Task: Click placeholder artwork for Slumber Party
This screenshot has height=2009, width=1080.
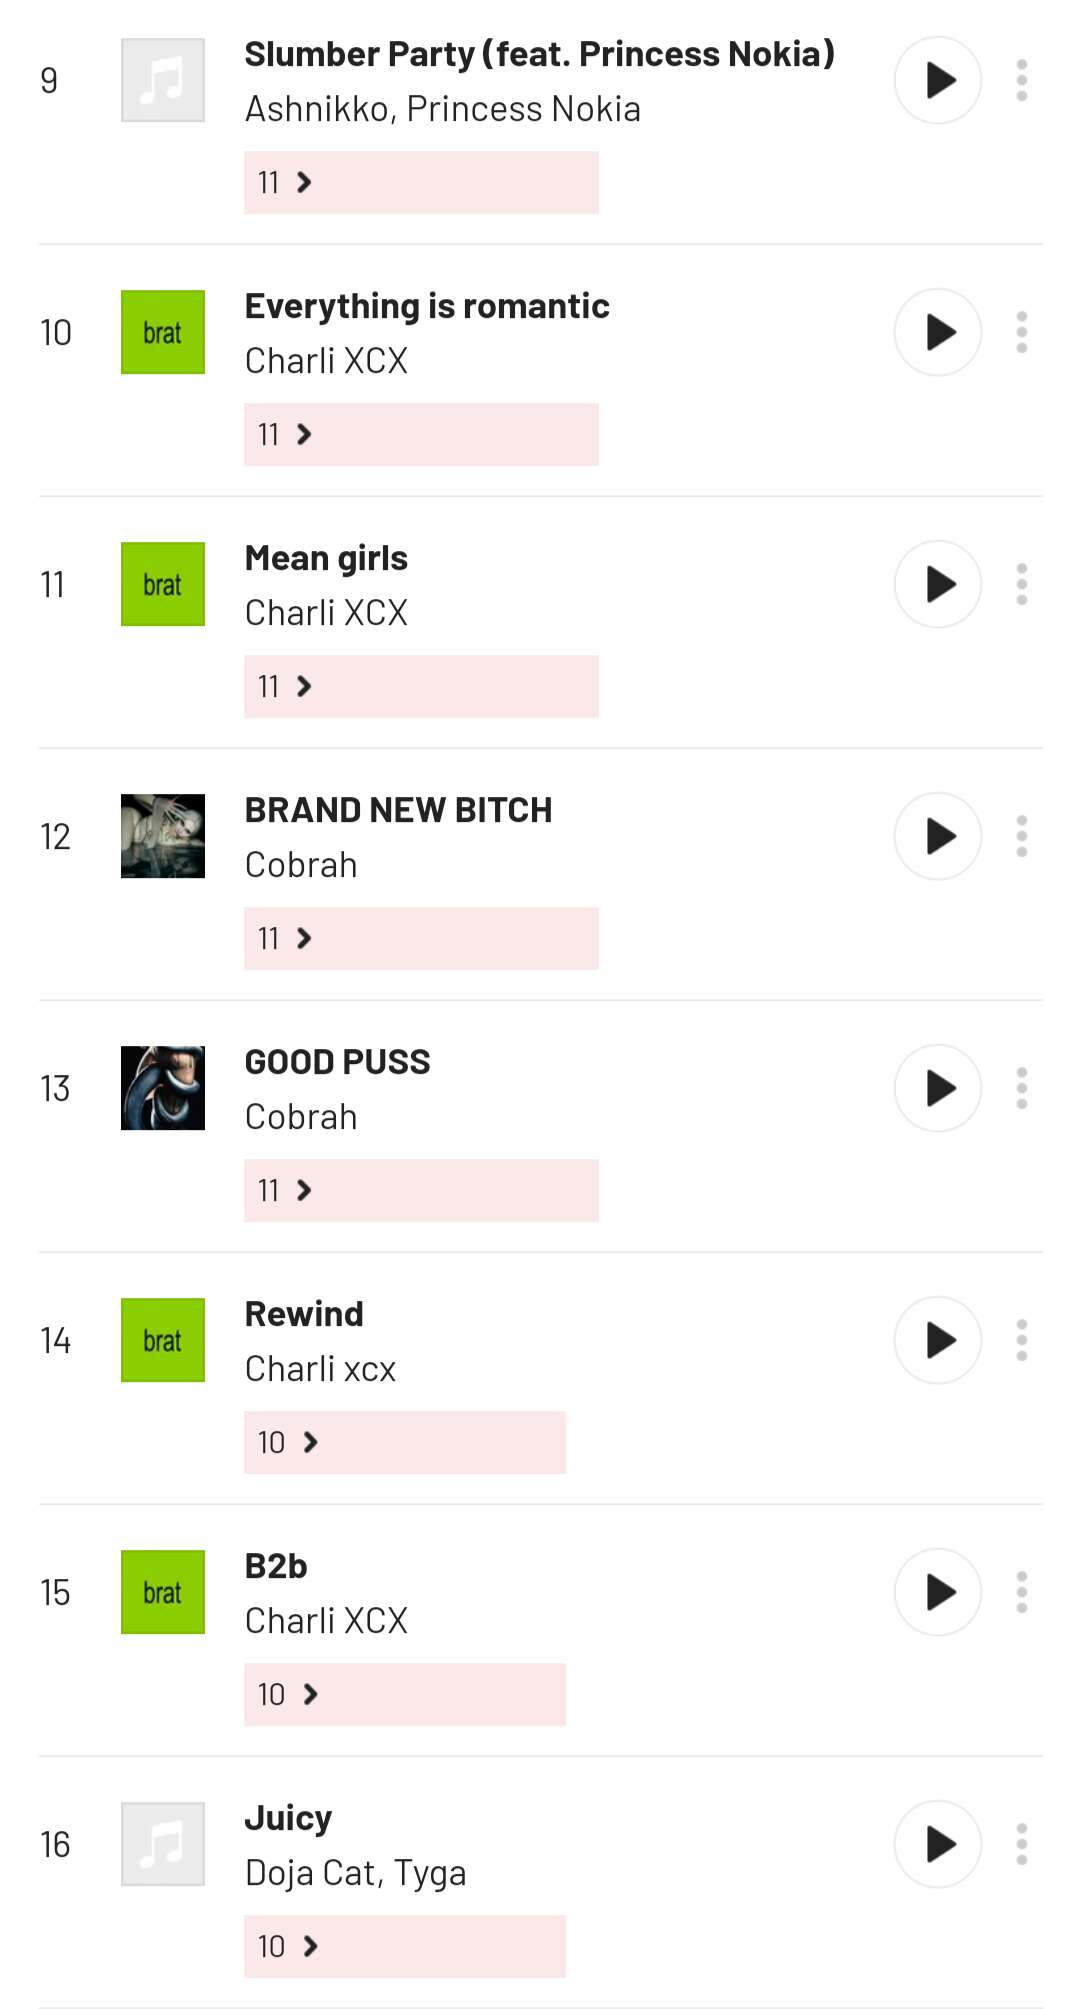Action: tap(163, 80)
